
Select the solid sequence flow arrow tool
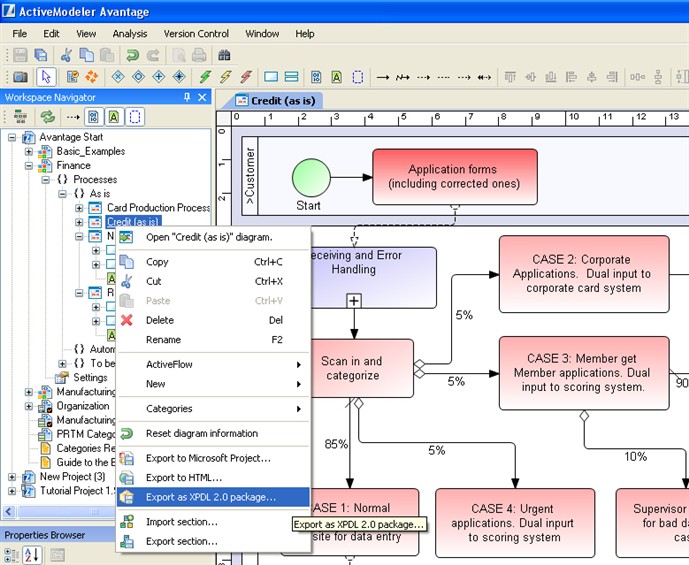click(x=383, y=77)
